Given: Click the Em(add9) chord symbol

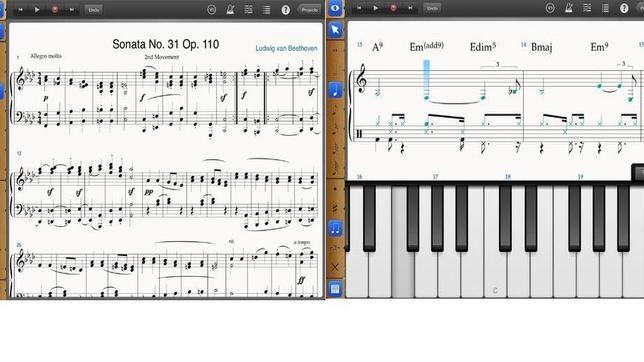Looking at the screenshot, I should 426,46.
